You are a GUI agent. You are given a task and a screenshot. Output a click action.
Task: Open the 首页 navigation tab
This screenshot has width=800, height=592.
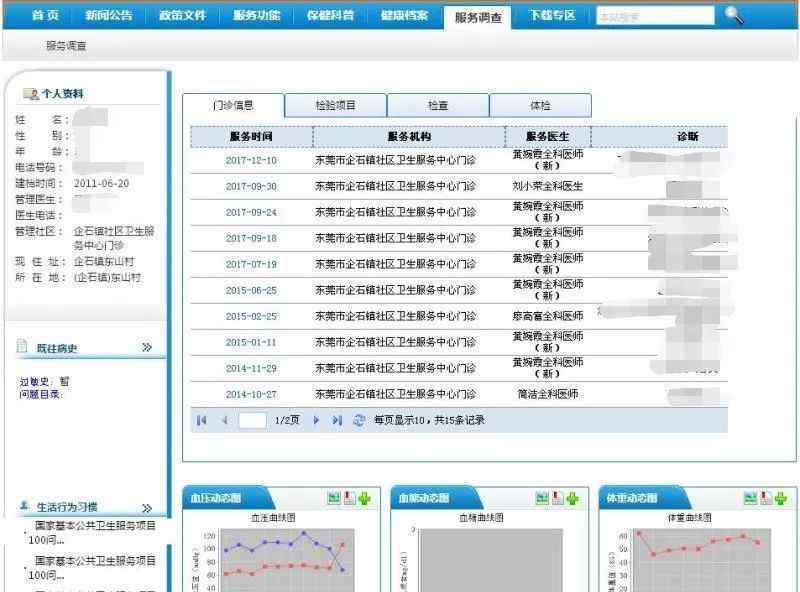45,15
